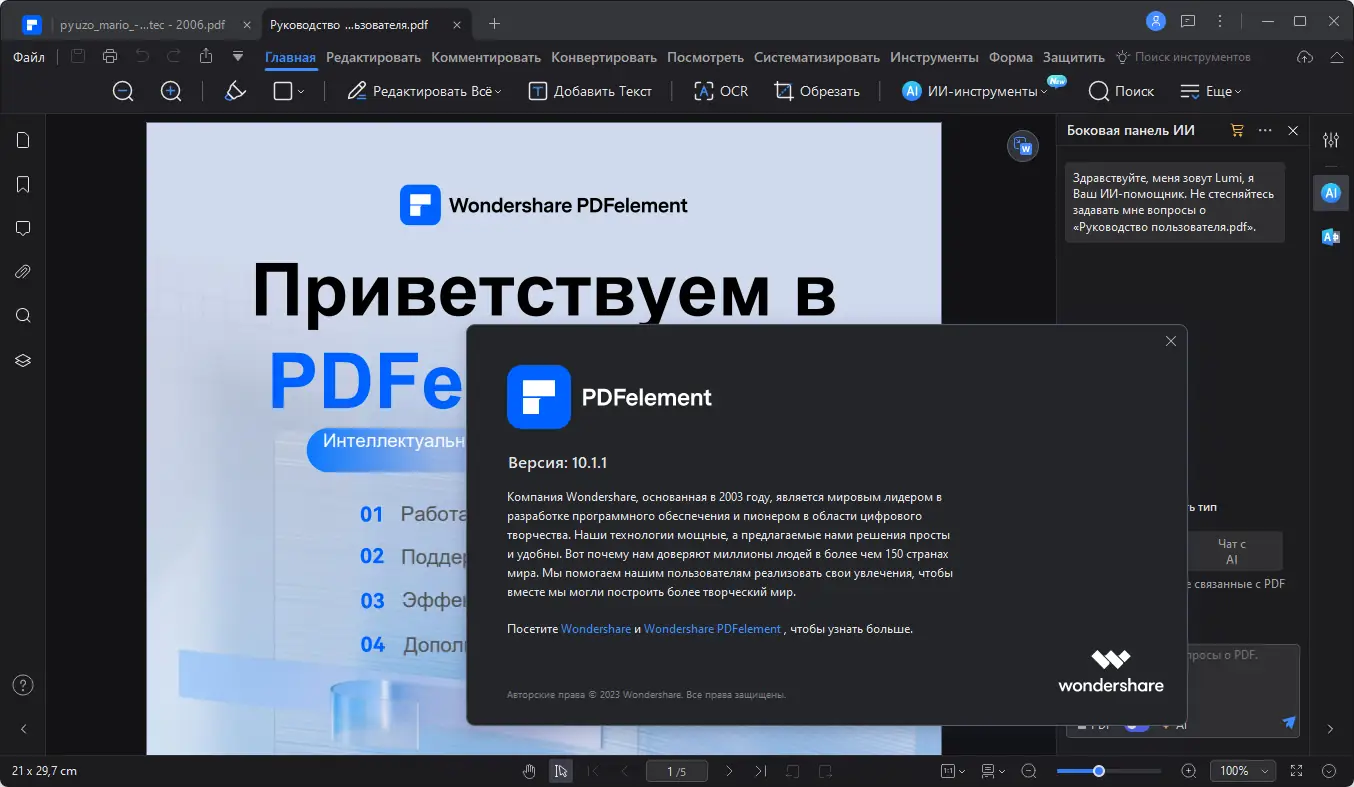Open the page thumbnails panel
Image resolution: width=1354 pixels, height=787 pixels.
[22, 140]
